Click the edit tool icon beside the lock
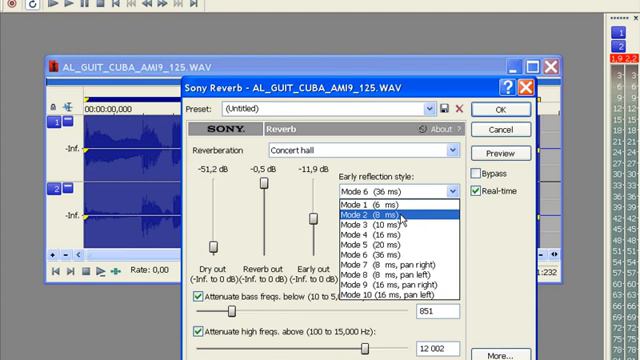This screenshot has width=640, height=360. click(68, 107)
